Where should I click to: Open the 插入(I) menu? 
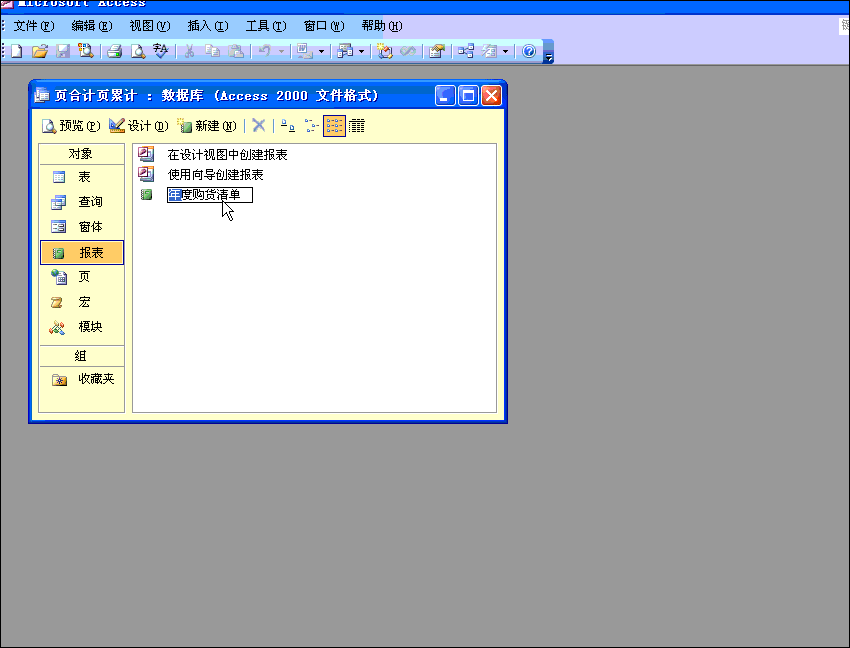pos(208,26)
